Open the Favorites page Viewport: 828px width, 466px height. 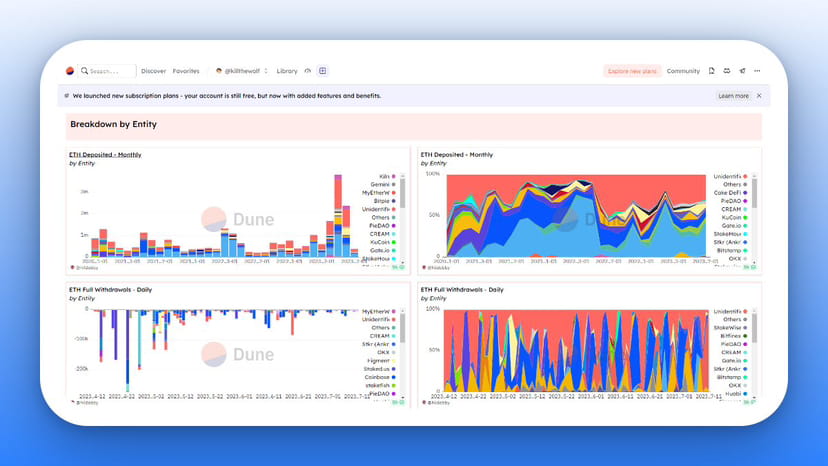coord(186,71)
